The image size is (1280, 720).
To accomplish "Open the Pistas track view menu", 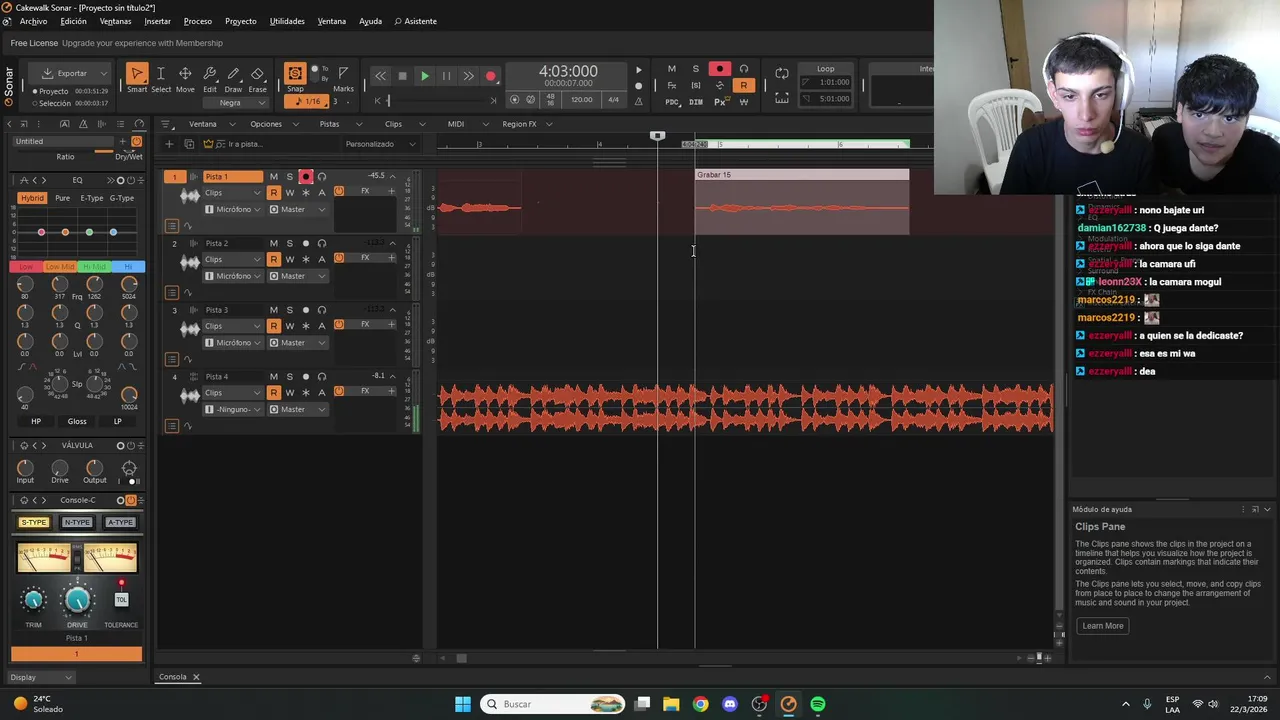I will [x=329, y=124].
